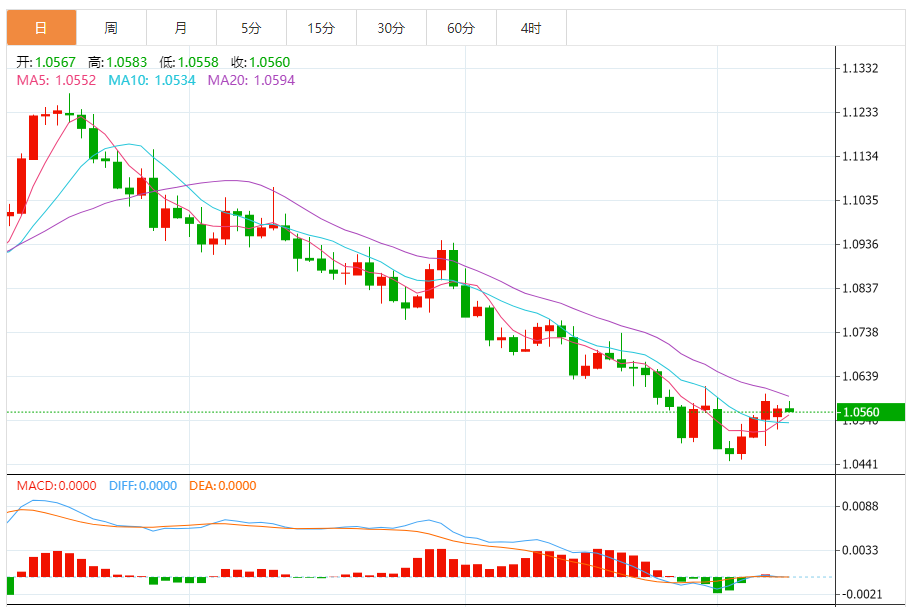Screen dimensions: 913x607
Task: Click the 1.0738 price axis label
Action: point(860,333)
